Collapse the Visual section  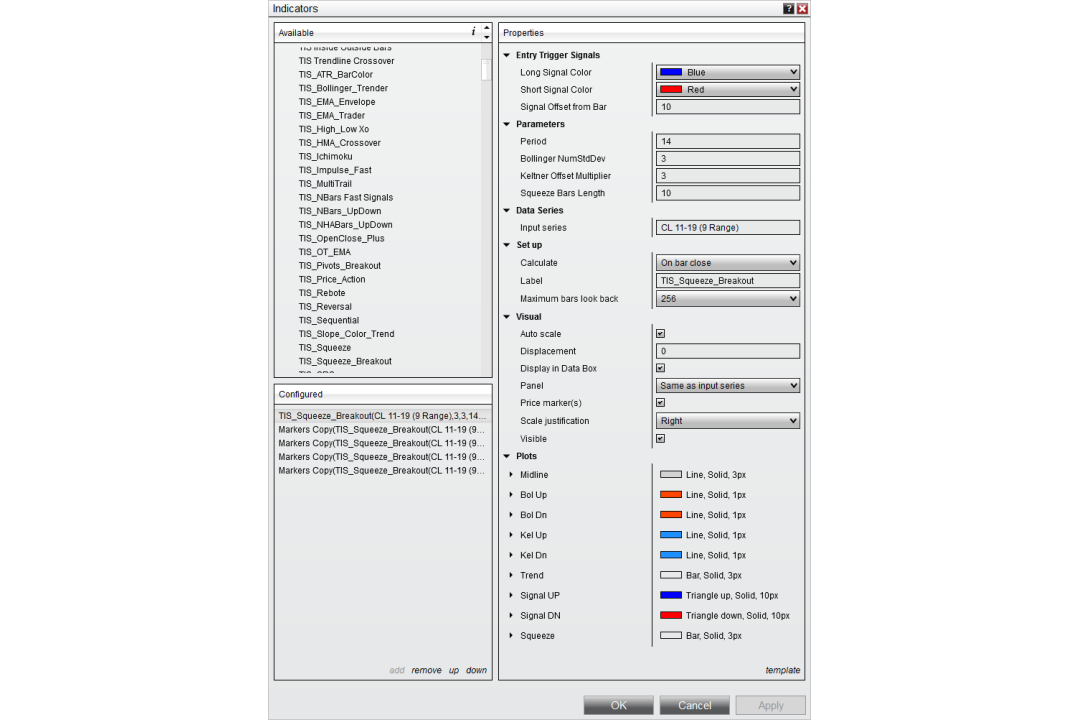(507, 317)
